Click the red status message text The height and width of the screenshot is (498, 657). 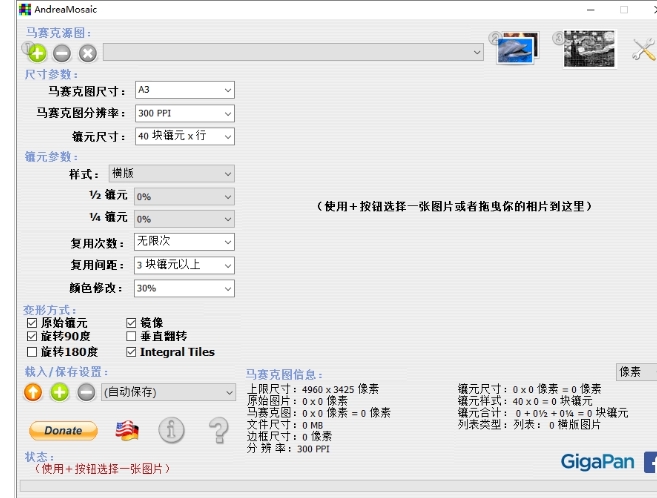click(x=101, y=469)
